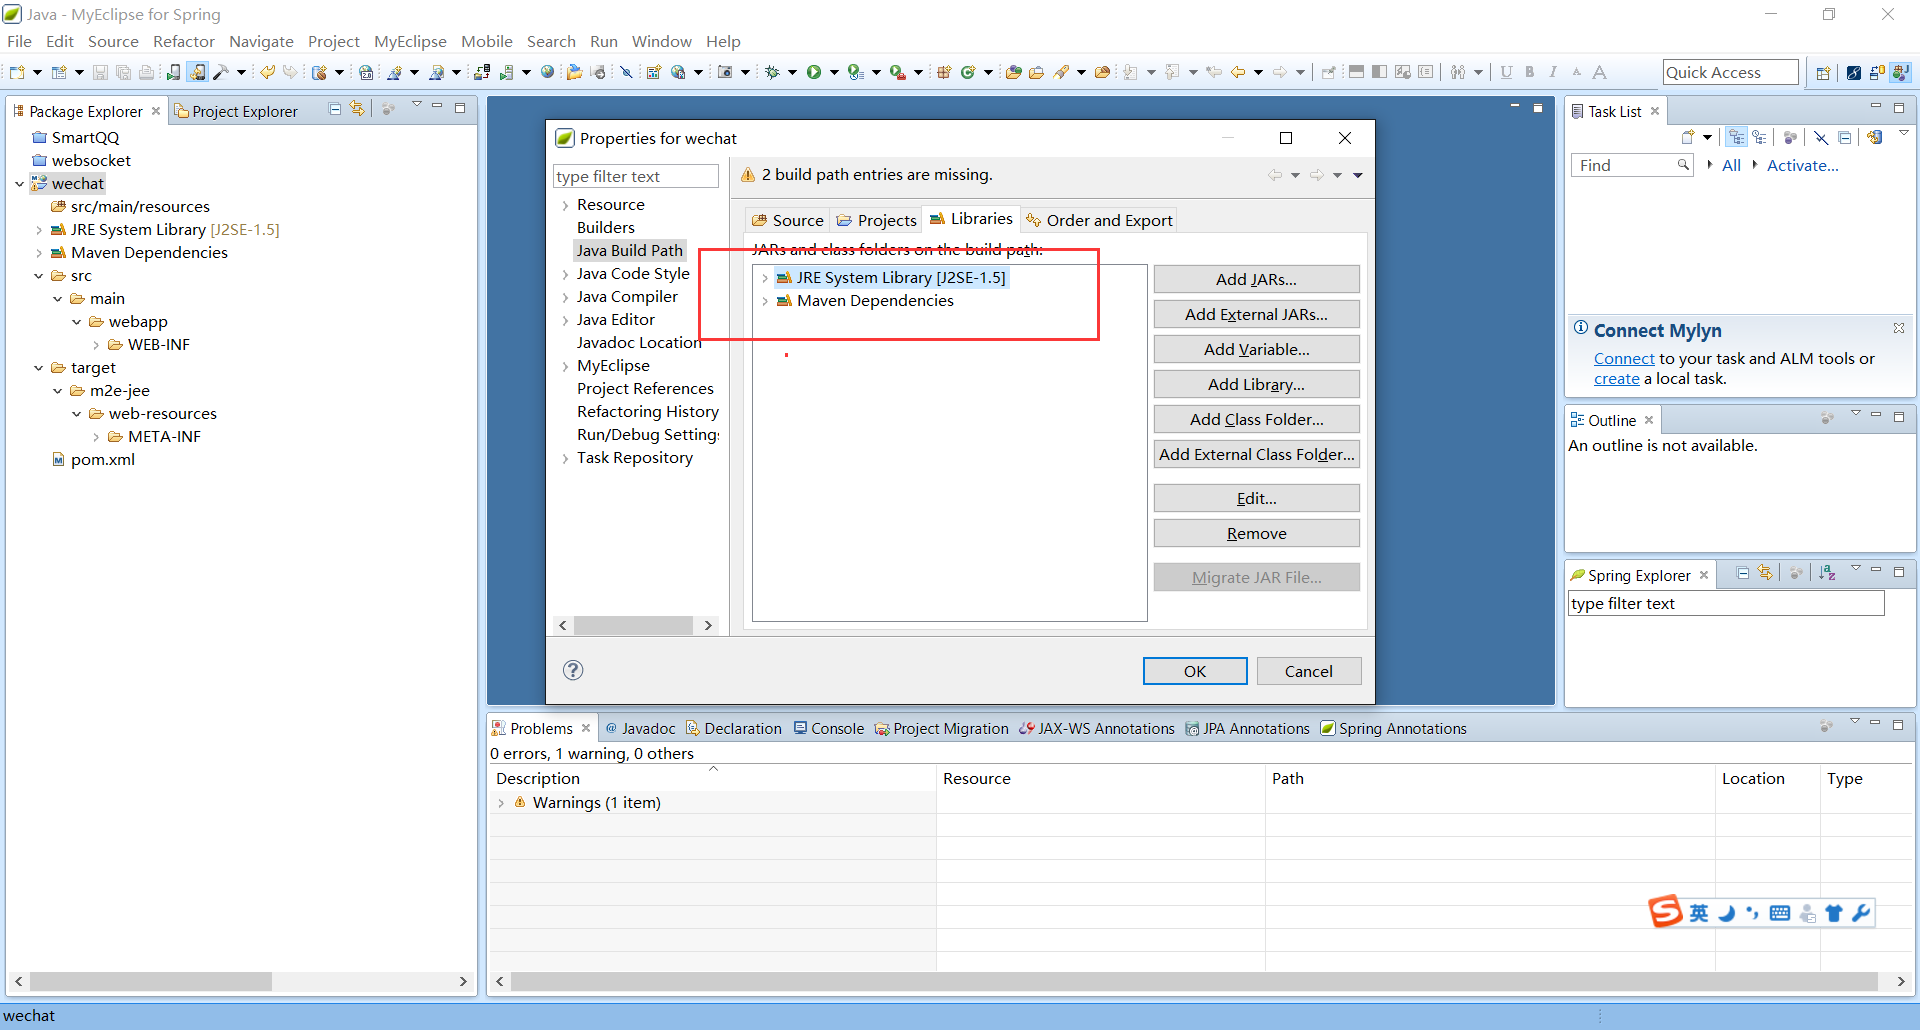The image size is (1920, 1030).
Task: Click the New file toolbar icon
Action: coord(17,72)
